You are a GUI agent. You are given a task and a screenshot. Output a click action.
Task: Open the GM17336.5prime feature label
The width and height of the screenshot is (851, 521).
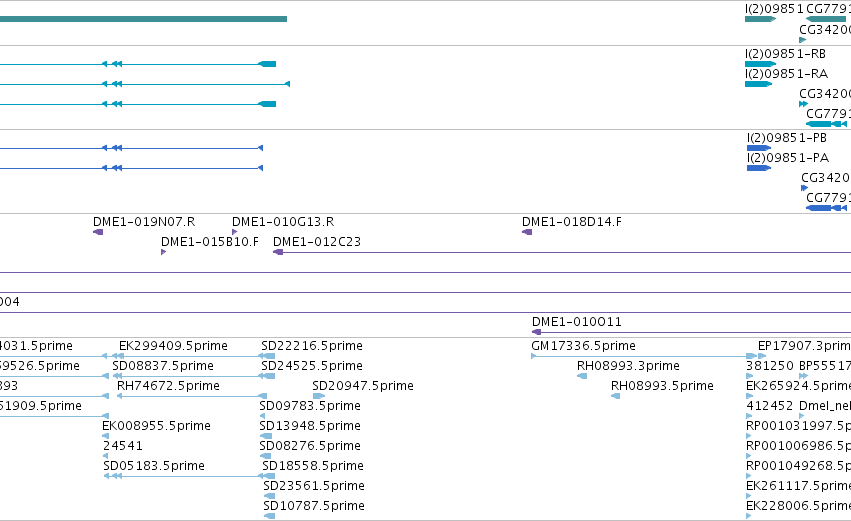tap(583, 346)
